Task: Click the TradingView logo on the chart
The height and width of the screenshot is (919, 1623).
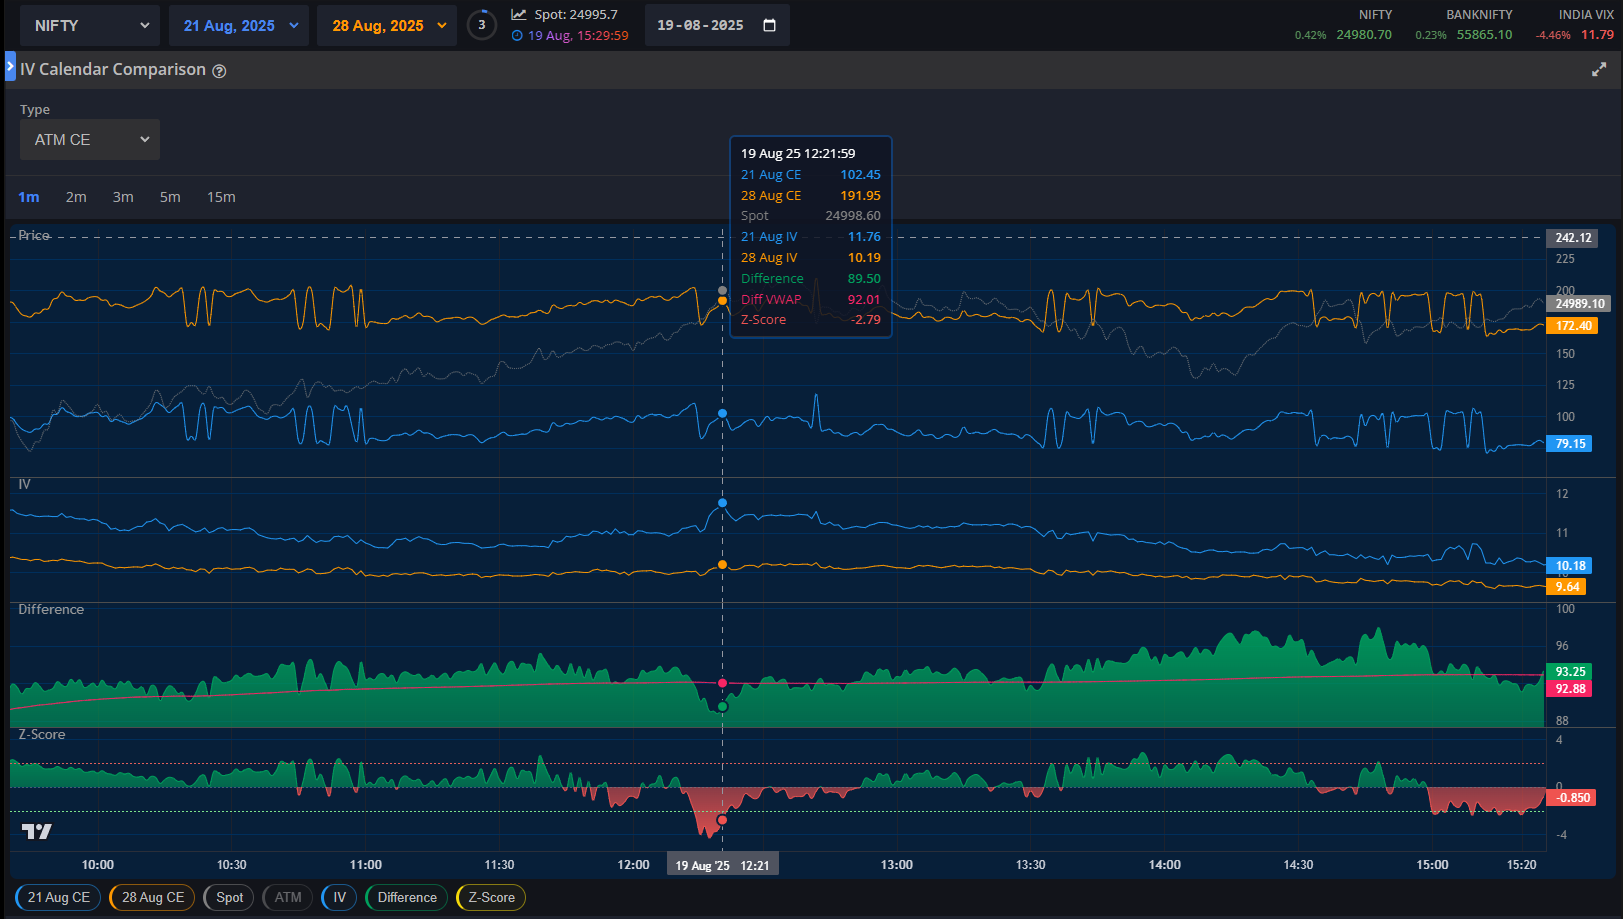Action: pos(37,831)
